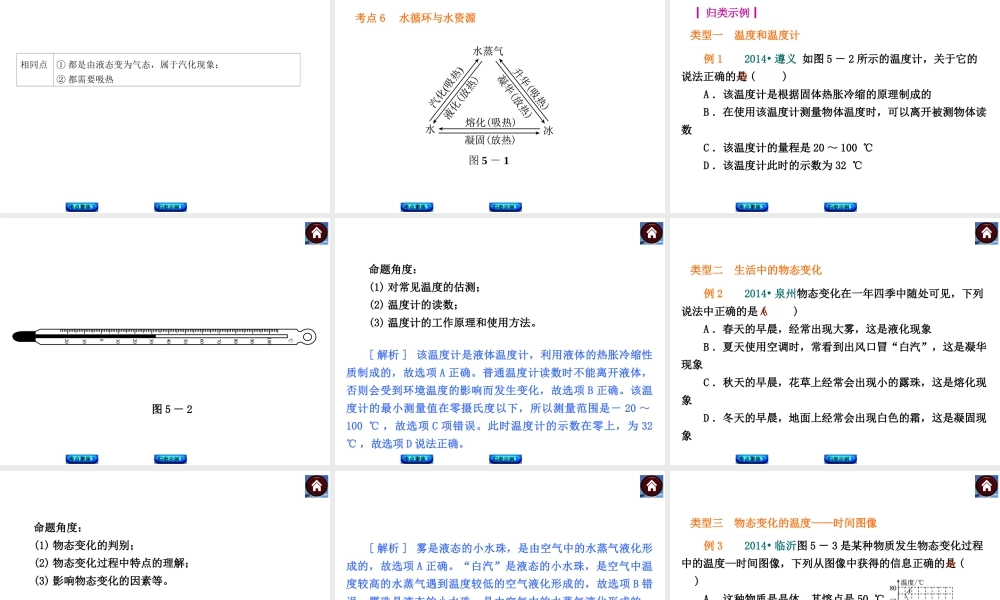Click the 水蒸气 label in the diagram
The width and height of the screenshot is (1000, 600).
[x=488, y=50]
